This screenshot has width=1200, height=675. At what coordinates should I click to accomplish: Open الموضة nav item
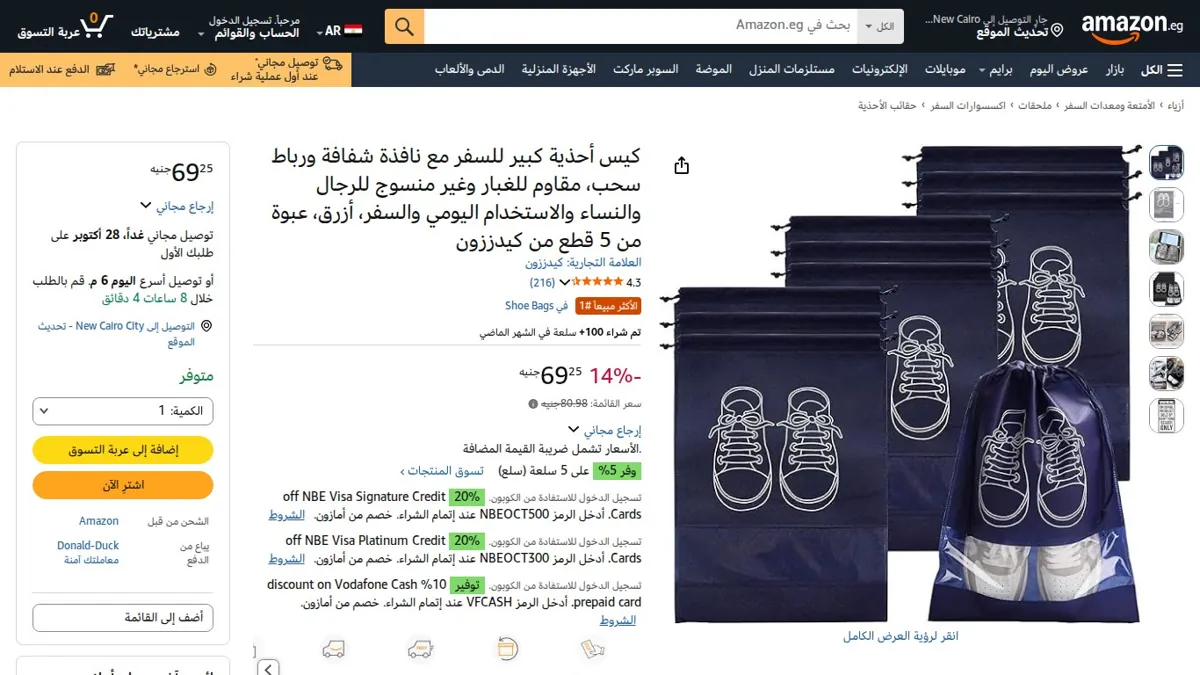point(713,70)
